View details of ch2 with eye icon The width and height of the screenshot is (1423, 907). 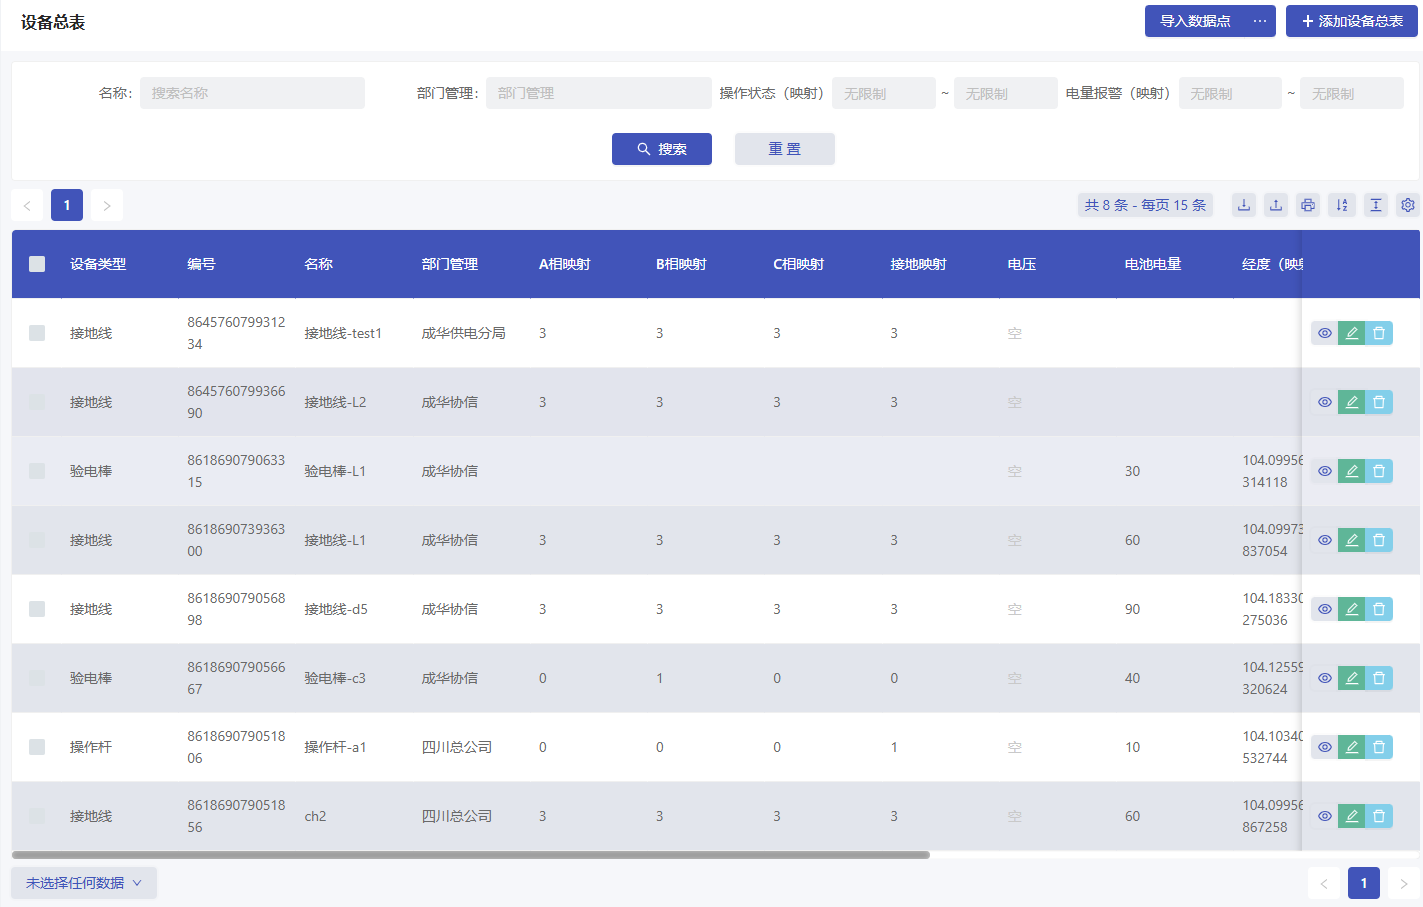pos(1324,816)
